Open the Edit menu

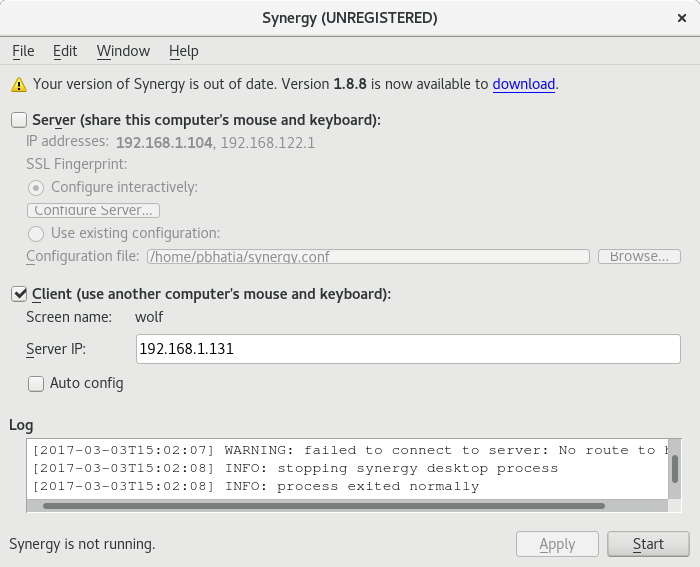(65, 51)
